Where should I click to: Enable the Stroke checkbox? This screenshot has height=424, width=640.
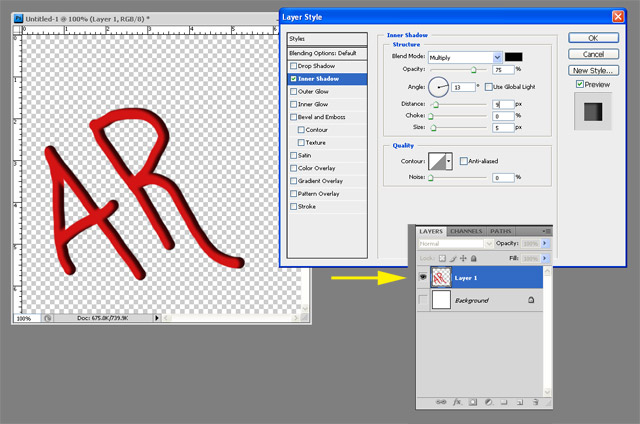[293, 206]
